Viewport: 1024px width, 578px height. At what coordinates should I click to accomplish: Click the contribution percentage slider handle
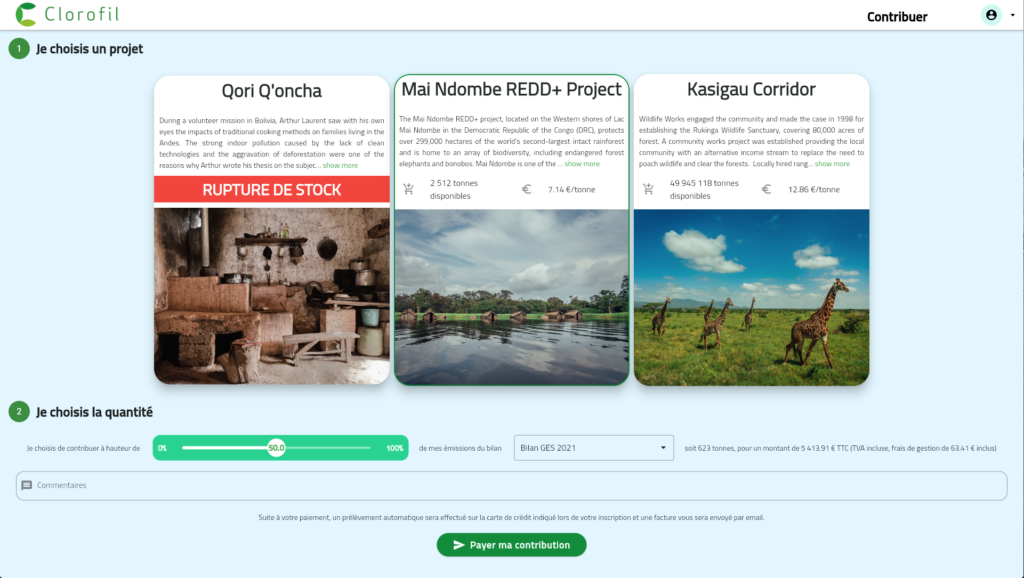point(276,448)
